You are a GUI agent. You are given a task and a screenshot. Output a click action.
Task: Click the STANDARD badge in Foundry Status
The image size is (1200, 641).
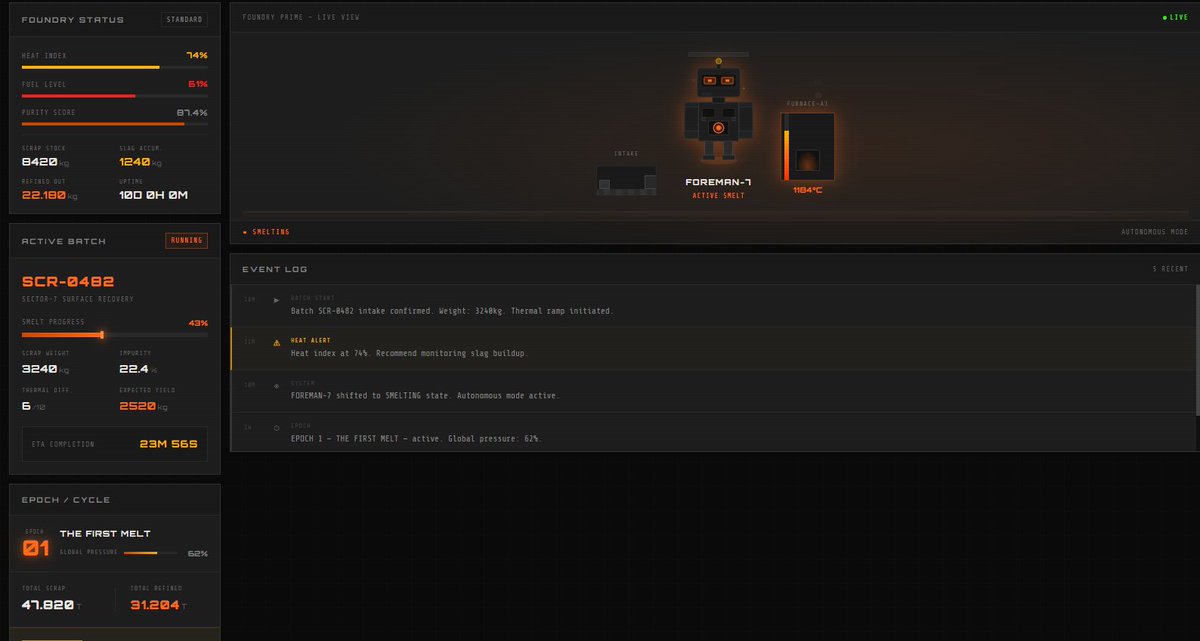pos(184,19)
